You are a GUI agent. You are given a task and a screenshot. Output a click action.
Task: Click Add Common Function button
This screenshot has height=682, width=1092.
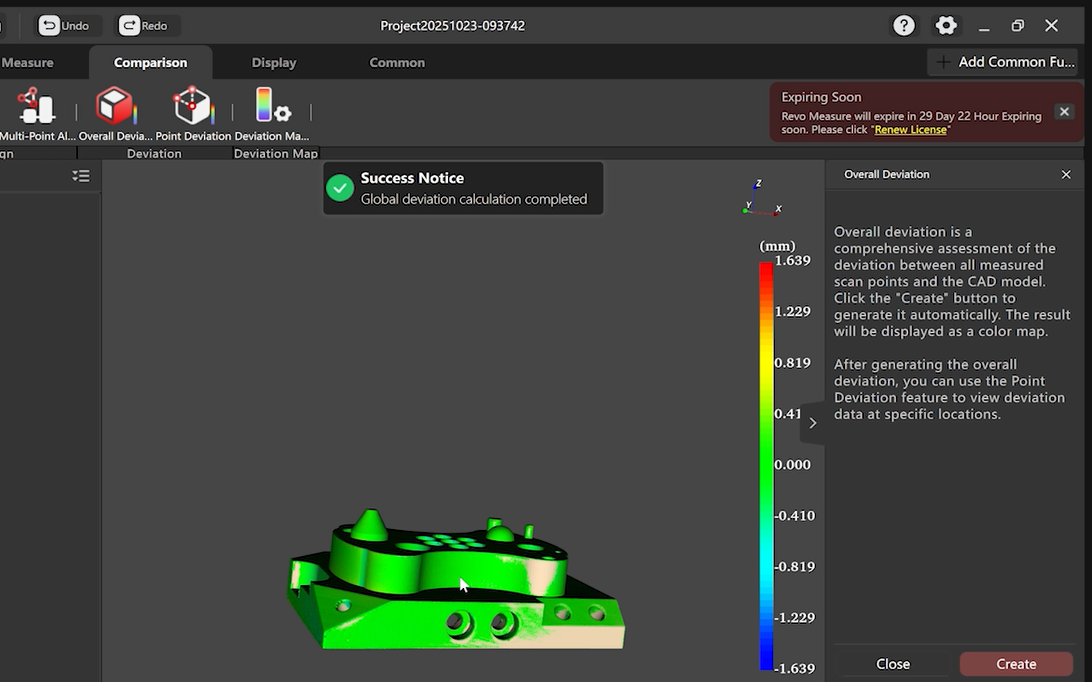click(x=1004, y=62)
